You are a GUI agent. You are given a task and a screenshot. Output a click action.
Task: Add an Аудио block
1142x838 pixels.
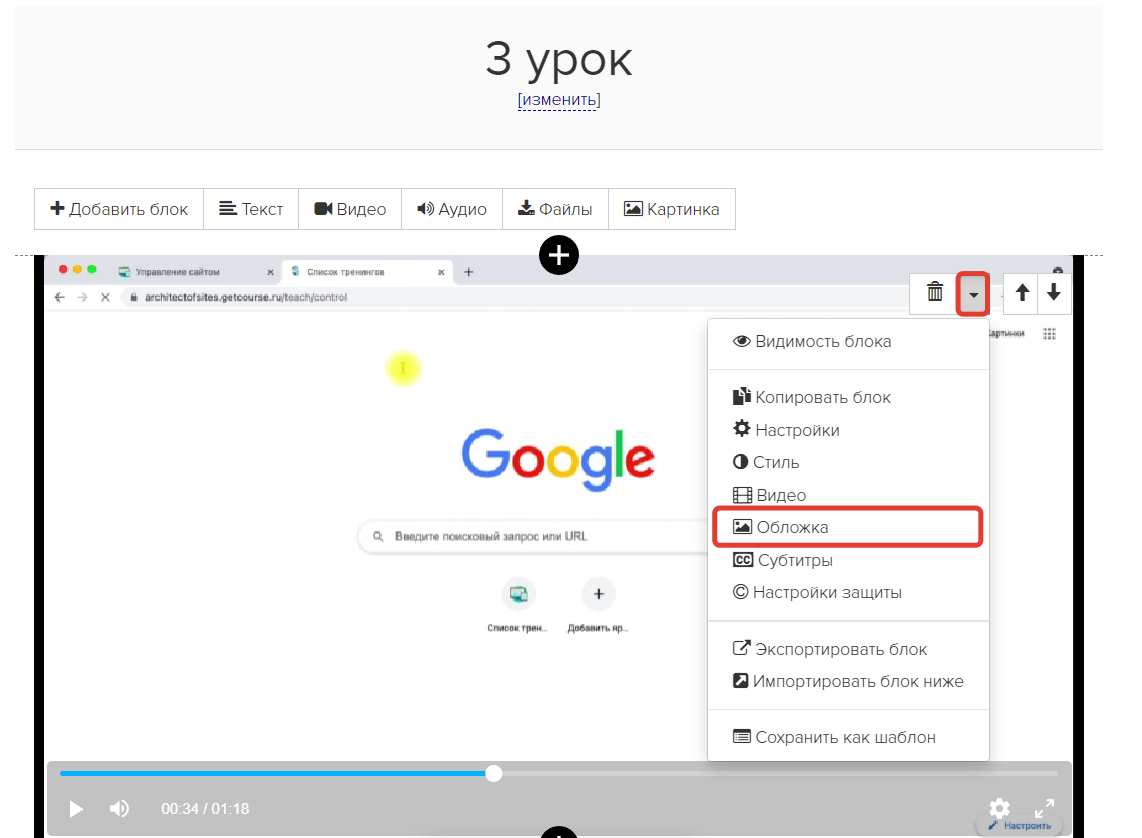coord(452,209)
